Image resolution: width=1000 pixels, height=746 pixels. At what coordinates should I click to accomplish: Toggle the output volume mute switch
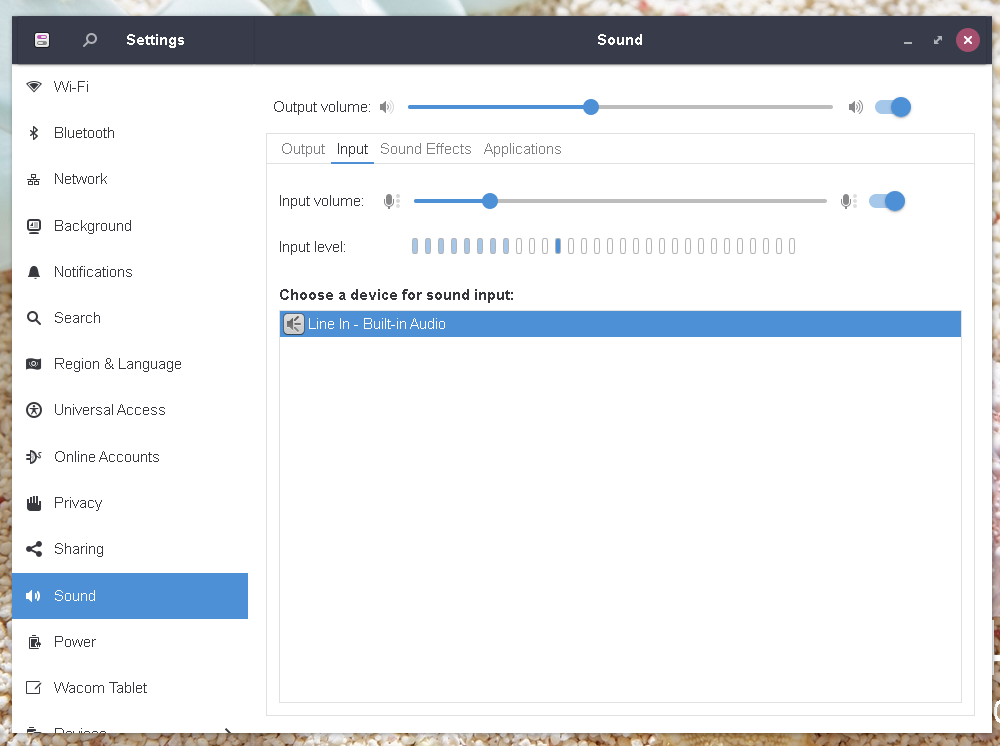click(892, 107)
